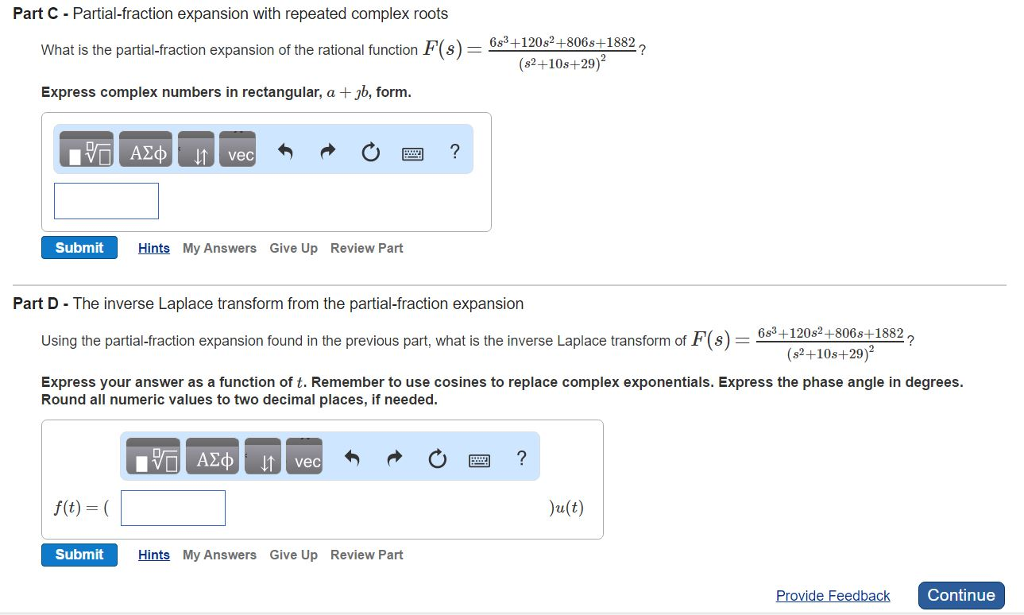The width and height of the screenshot is (1024, 615).
Task: Submit the Part D answer
Action: [79, 554]
